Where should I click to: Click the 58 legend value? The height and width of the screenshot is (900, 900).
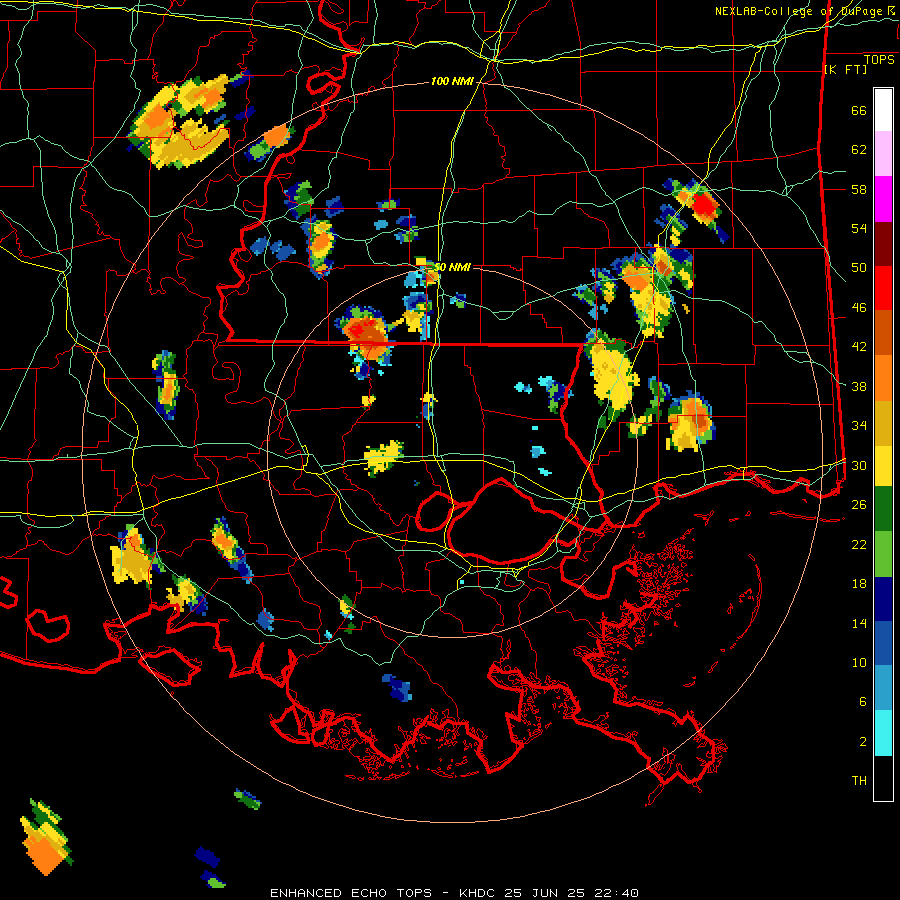pos(859,189)
